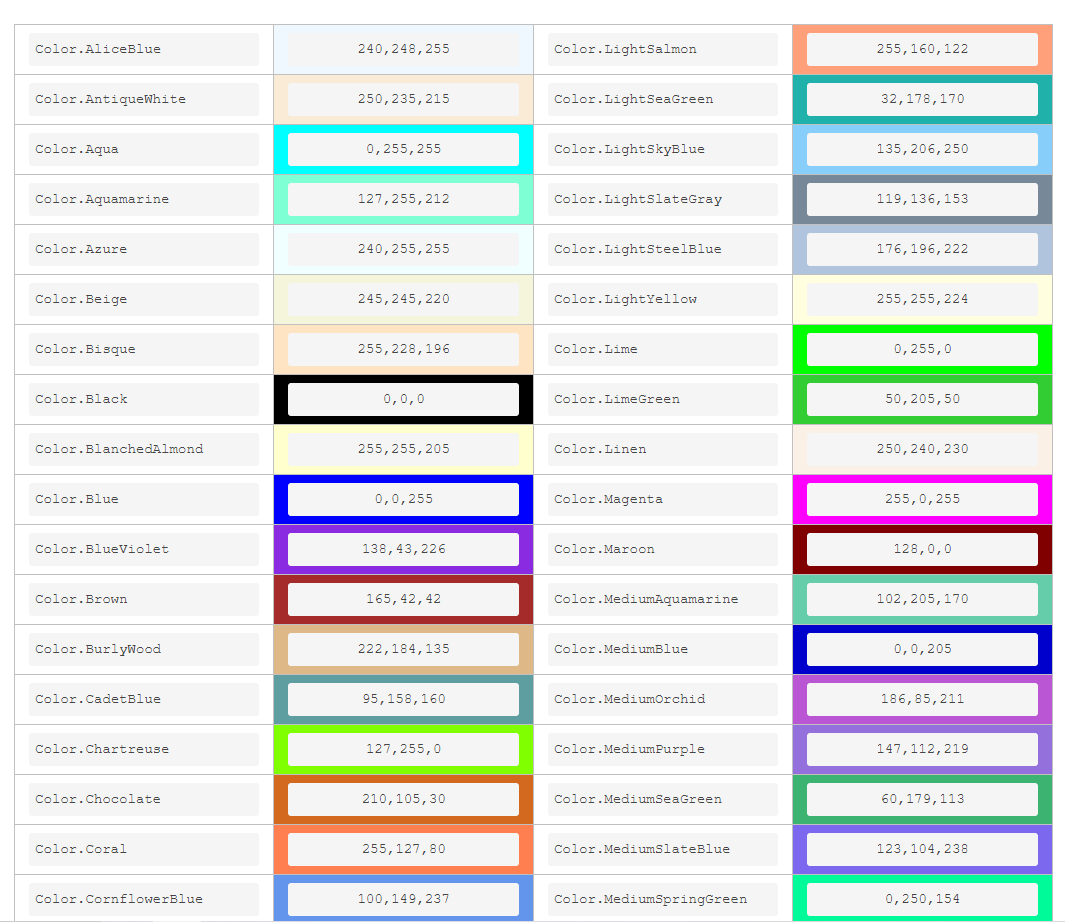Click the Color.Lime name
Screen dimensions: 1065x922
click(x=663, y=349)
